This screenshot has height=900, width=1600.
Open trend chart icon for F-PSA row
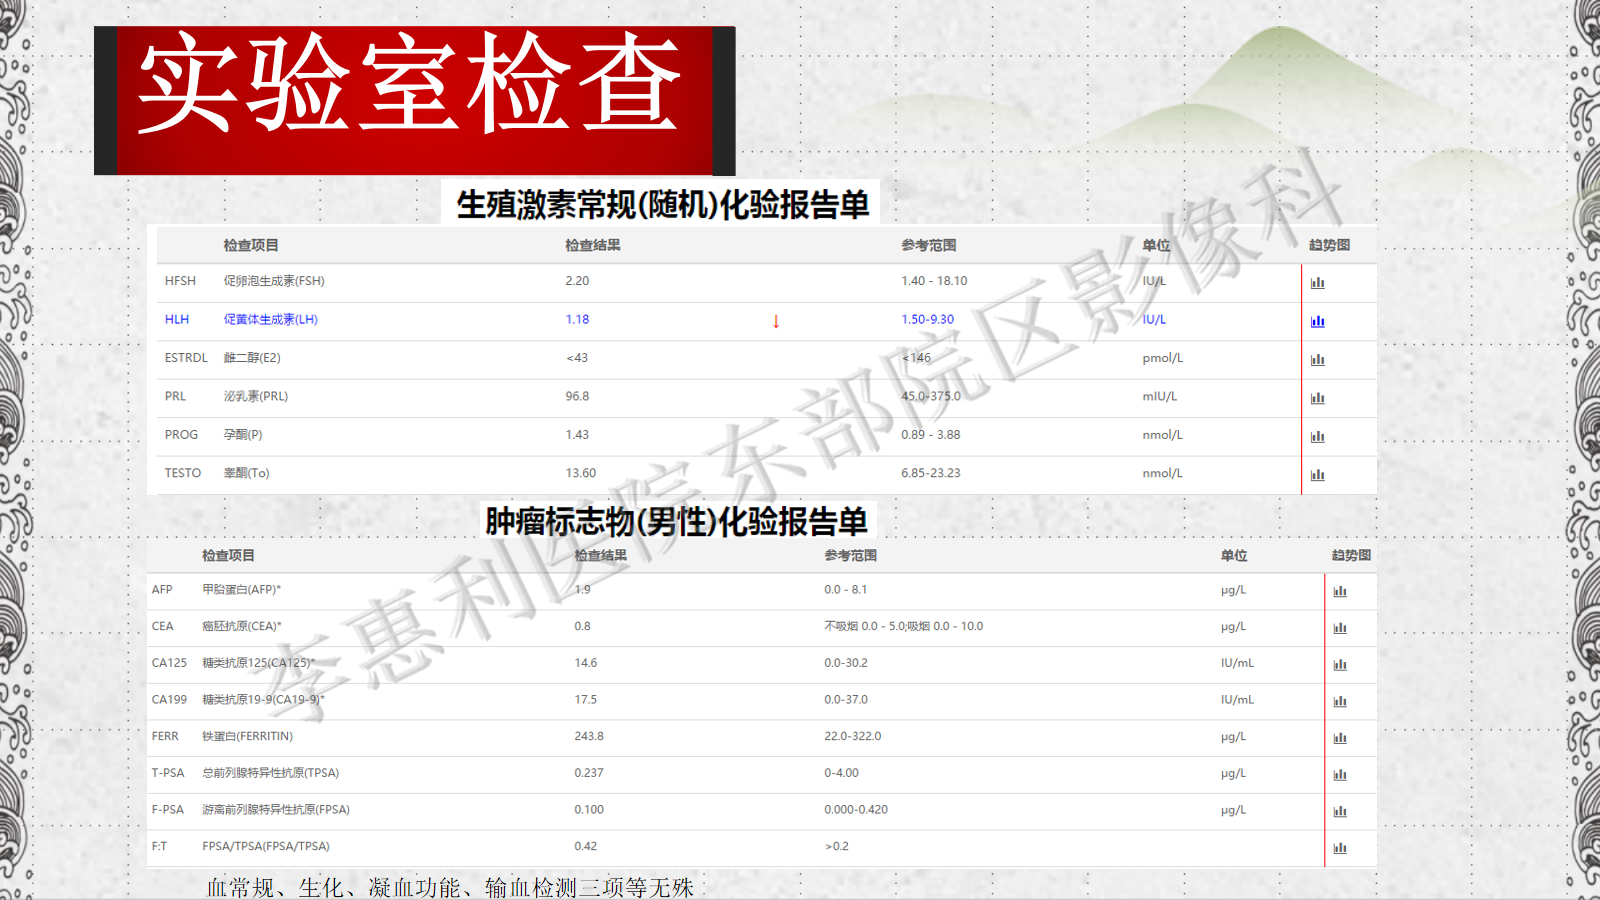click(x=1340, y=811)
